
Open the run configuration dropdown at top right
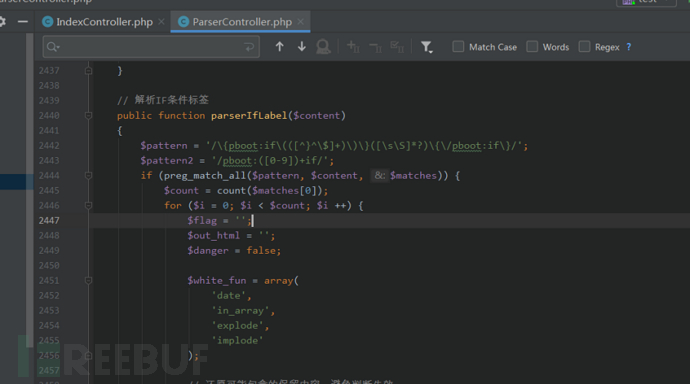pos(646,2)
